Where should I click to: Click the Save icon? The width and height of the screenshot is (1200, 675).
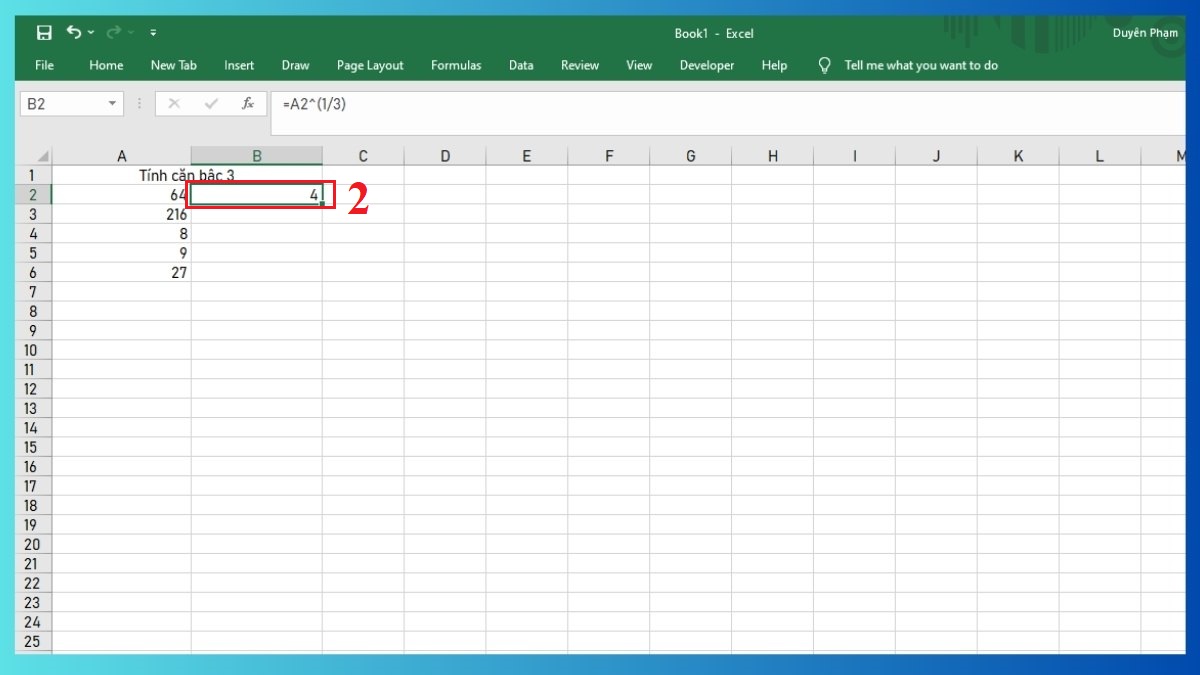point(44,32)
